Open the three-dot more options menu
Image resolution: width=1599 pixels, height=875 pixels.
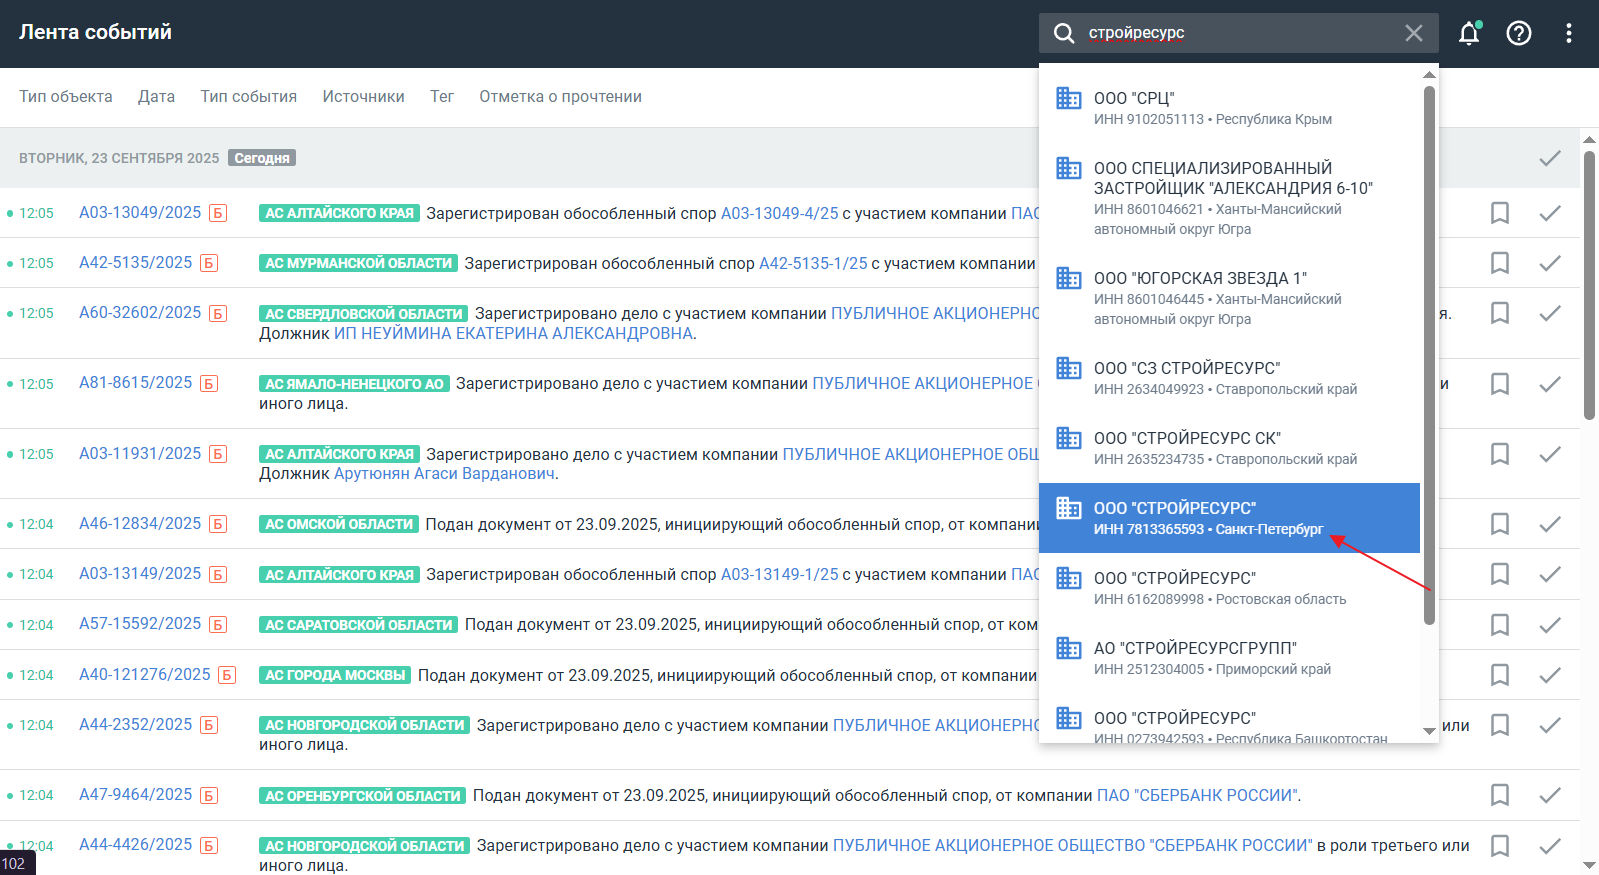(1568, 33)
